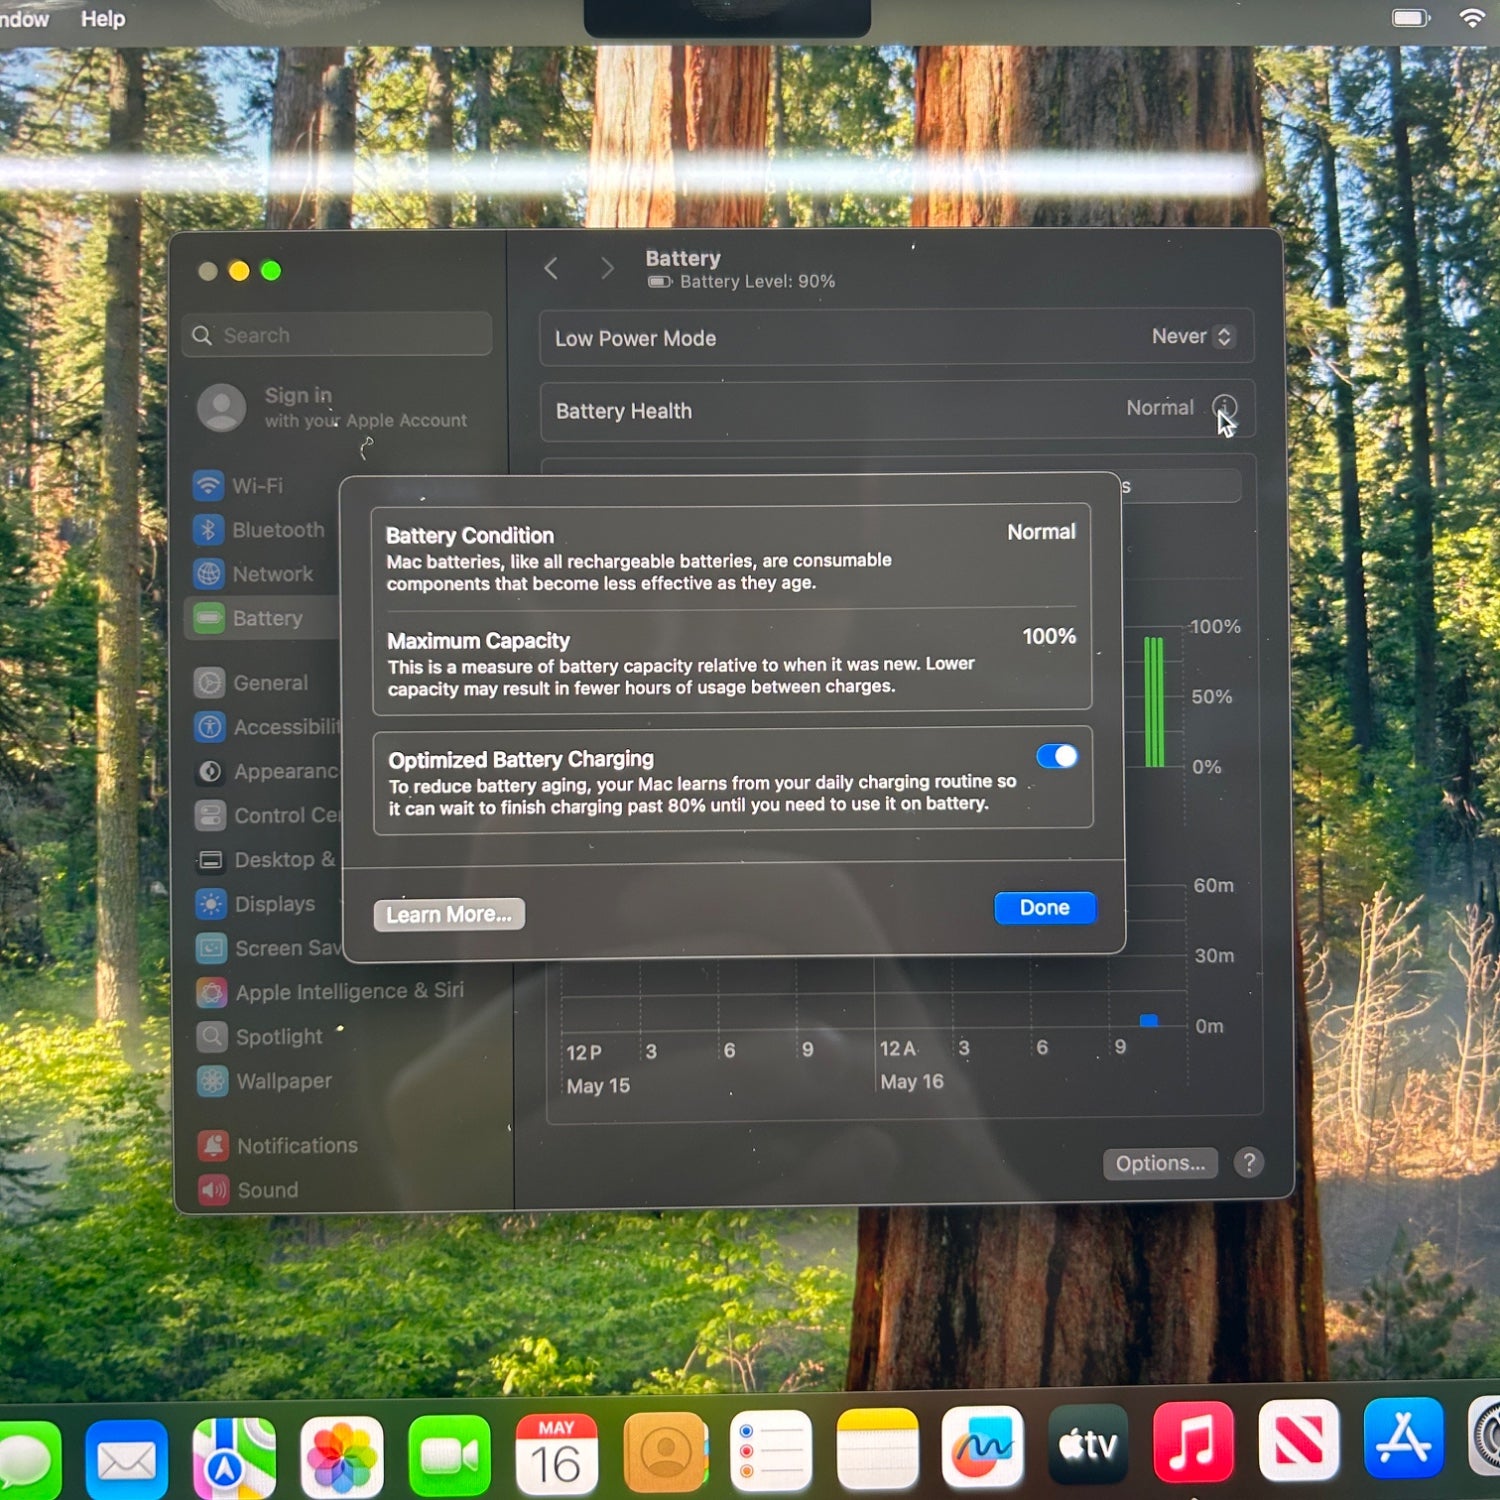Click the Battery Health info icon
Viewport: 1500px width, 1500px height.
coord(1224,407)
